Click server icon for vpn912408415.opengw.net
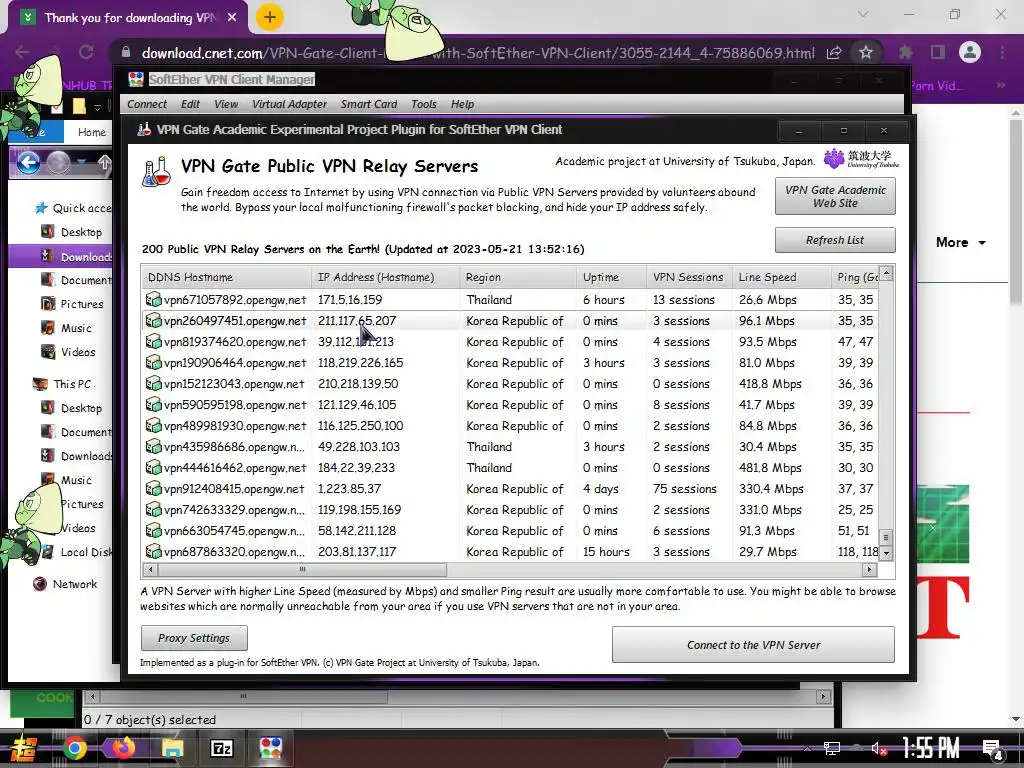 click(153, 488)
